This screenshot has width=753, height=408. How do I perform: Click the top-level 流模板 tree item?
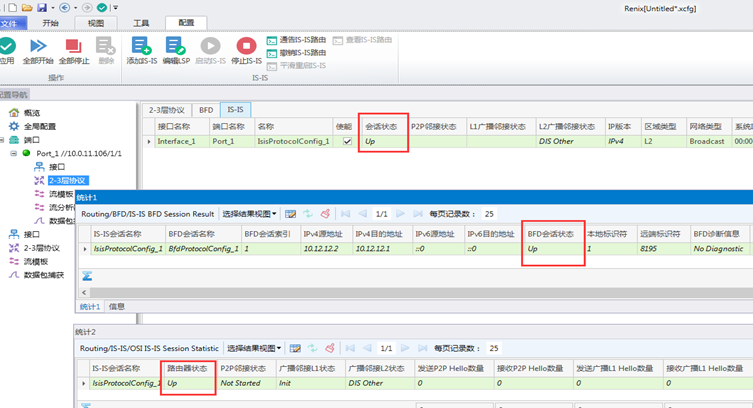coord(36,262)
